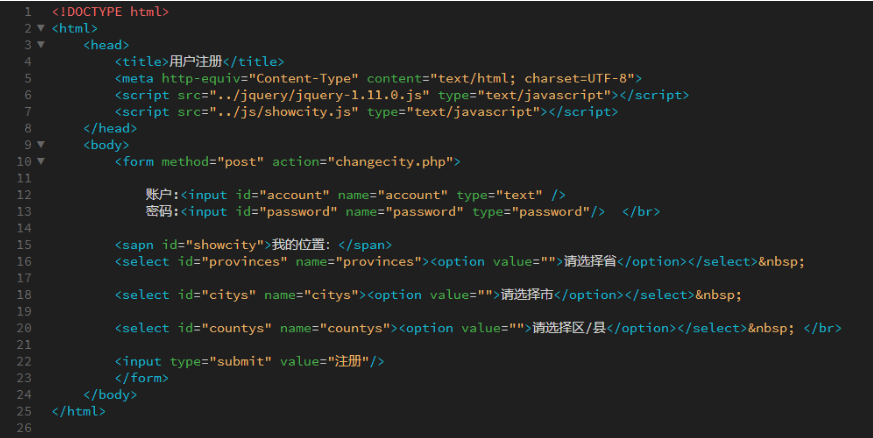Click the type="password" attribute on line 13
Image resolution: width=873 pixels, height=438 pixels.
tap(531, 211)
